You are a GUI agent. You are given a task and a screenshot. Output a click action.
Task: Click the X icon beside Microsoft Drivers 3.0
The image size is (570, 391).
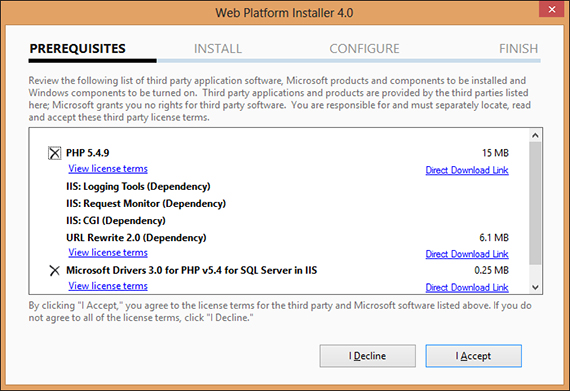click(x=55, y=270)
